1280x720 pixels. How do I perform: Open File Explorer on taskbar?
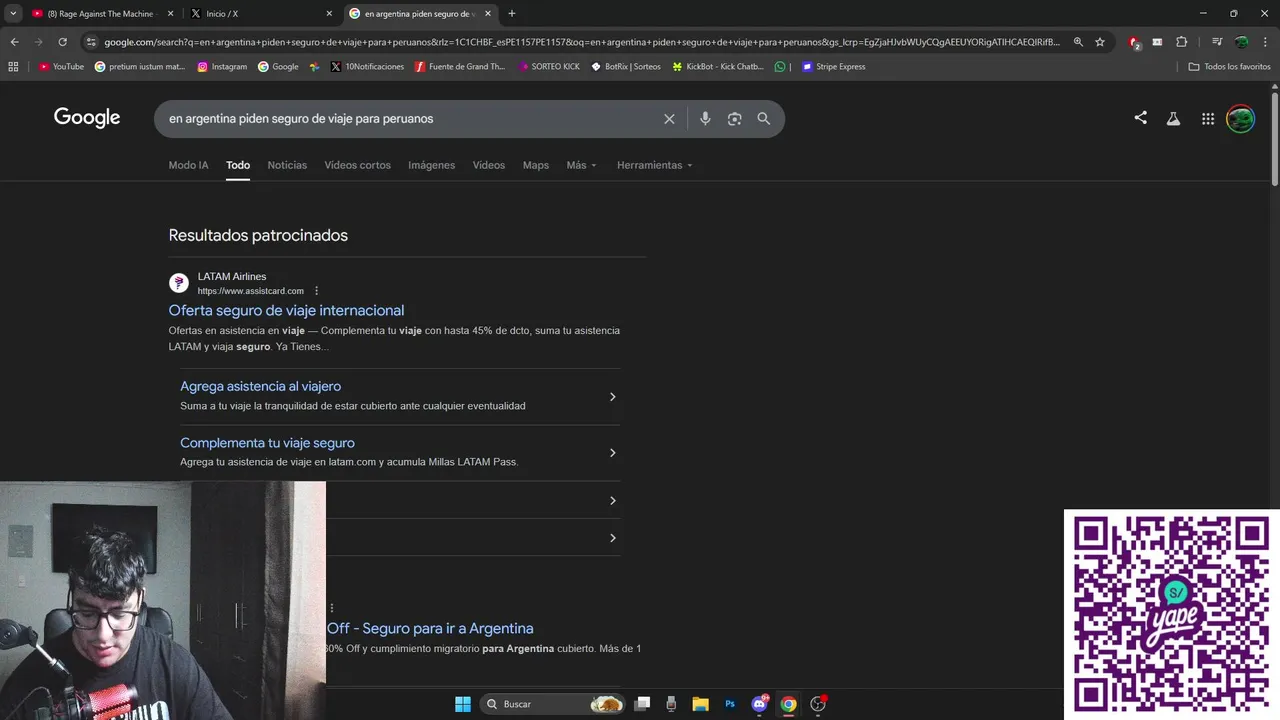tap(700, 704)
